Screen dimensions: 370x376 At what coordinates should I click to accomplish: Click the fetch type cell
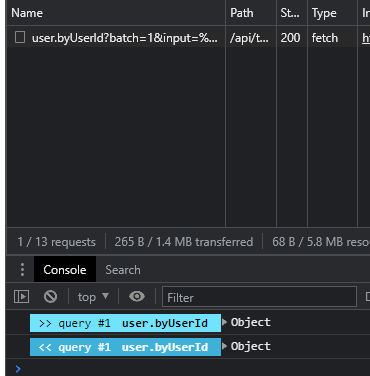coord(325,38)
